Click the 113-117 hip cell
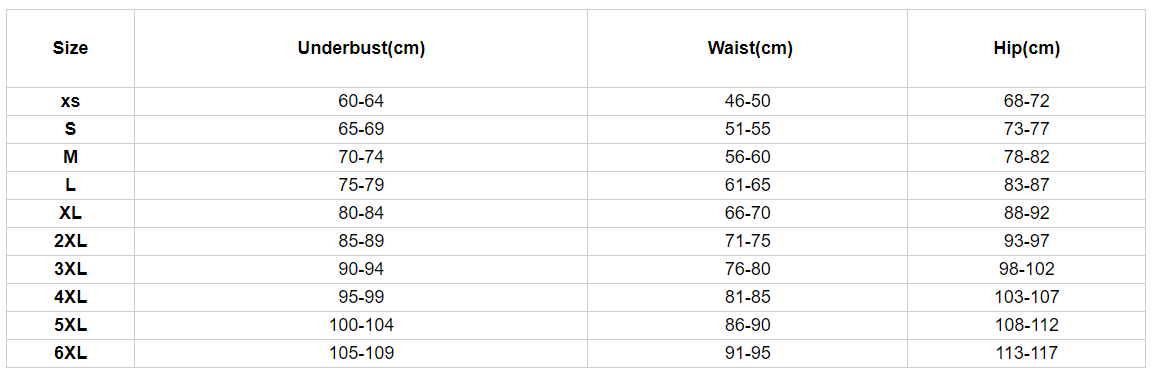This screenshot has height=373, width=1160. pyautogui.click(x=1027, y=354)
